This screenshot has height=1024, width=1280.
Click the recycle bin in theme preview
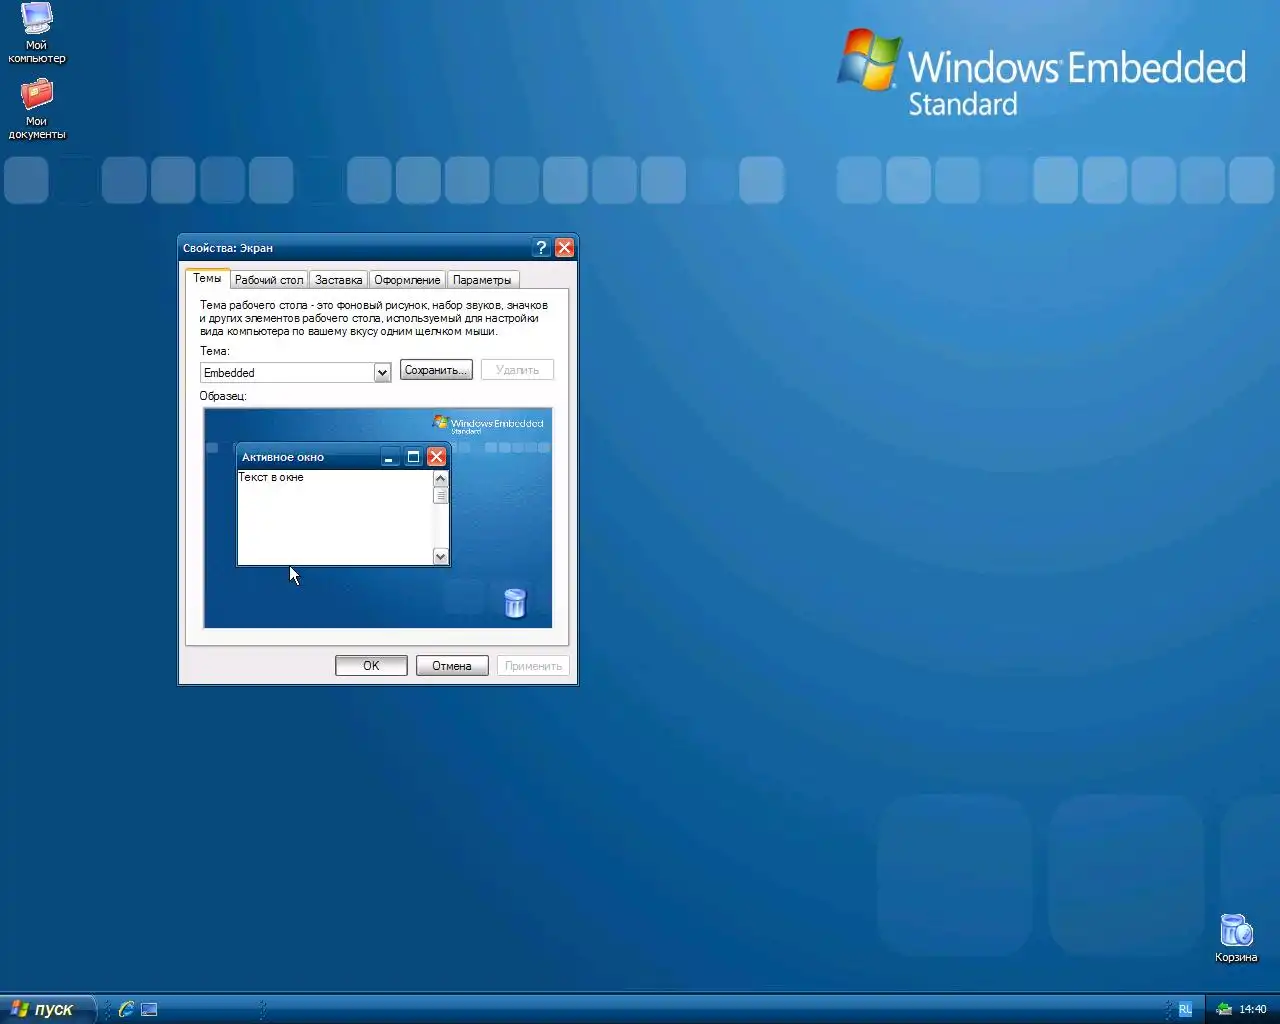click(x=514, y=603)
